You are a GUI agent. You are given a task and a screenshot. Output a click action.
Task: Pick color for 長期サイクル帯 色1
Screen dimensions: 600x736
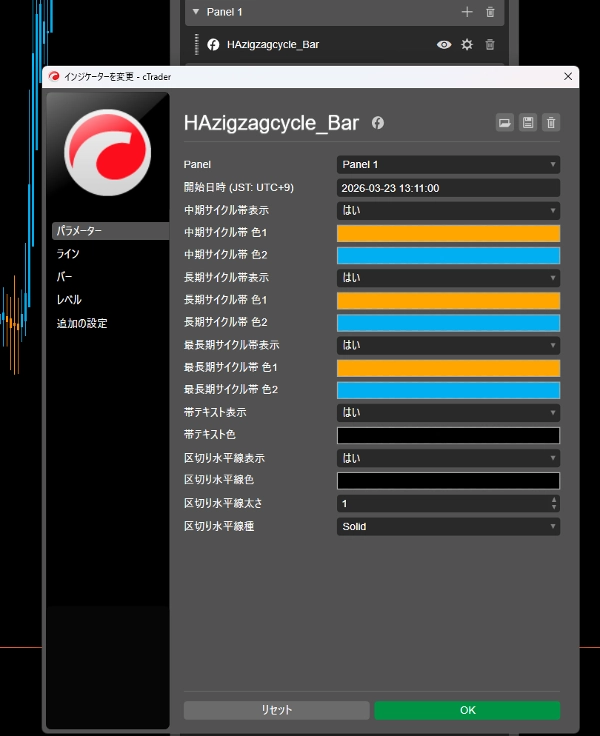coord(448,300)
